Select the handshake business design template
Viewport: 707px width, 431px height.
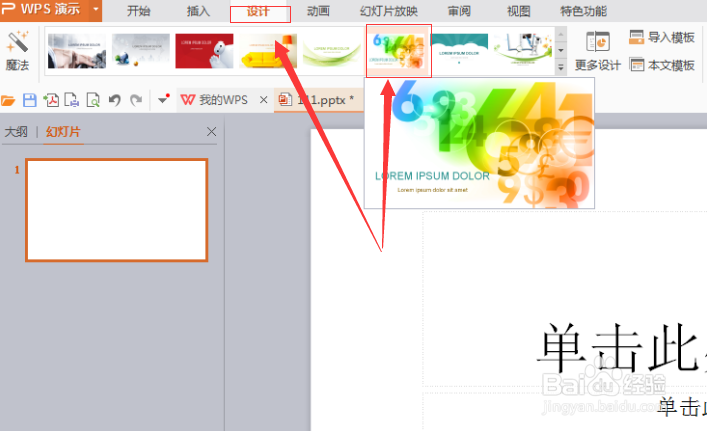point(77,51)
